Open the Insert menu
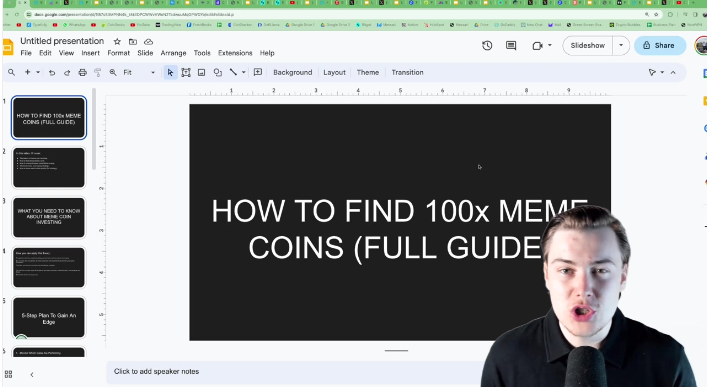Screen dimensions: 707x387 point(91,53)
